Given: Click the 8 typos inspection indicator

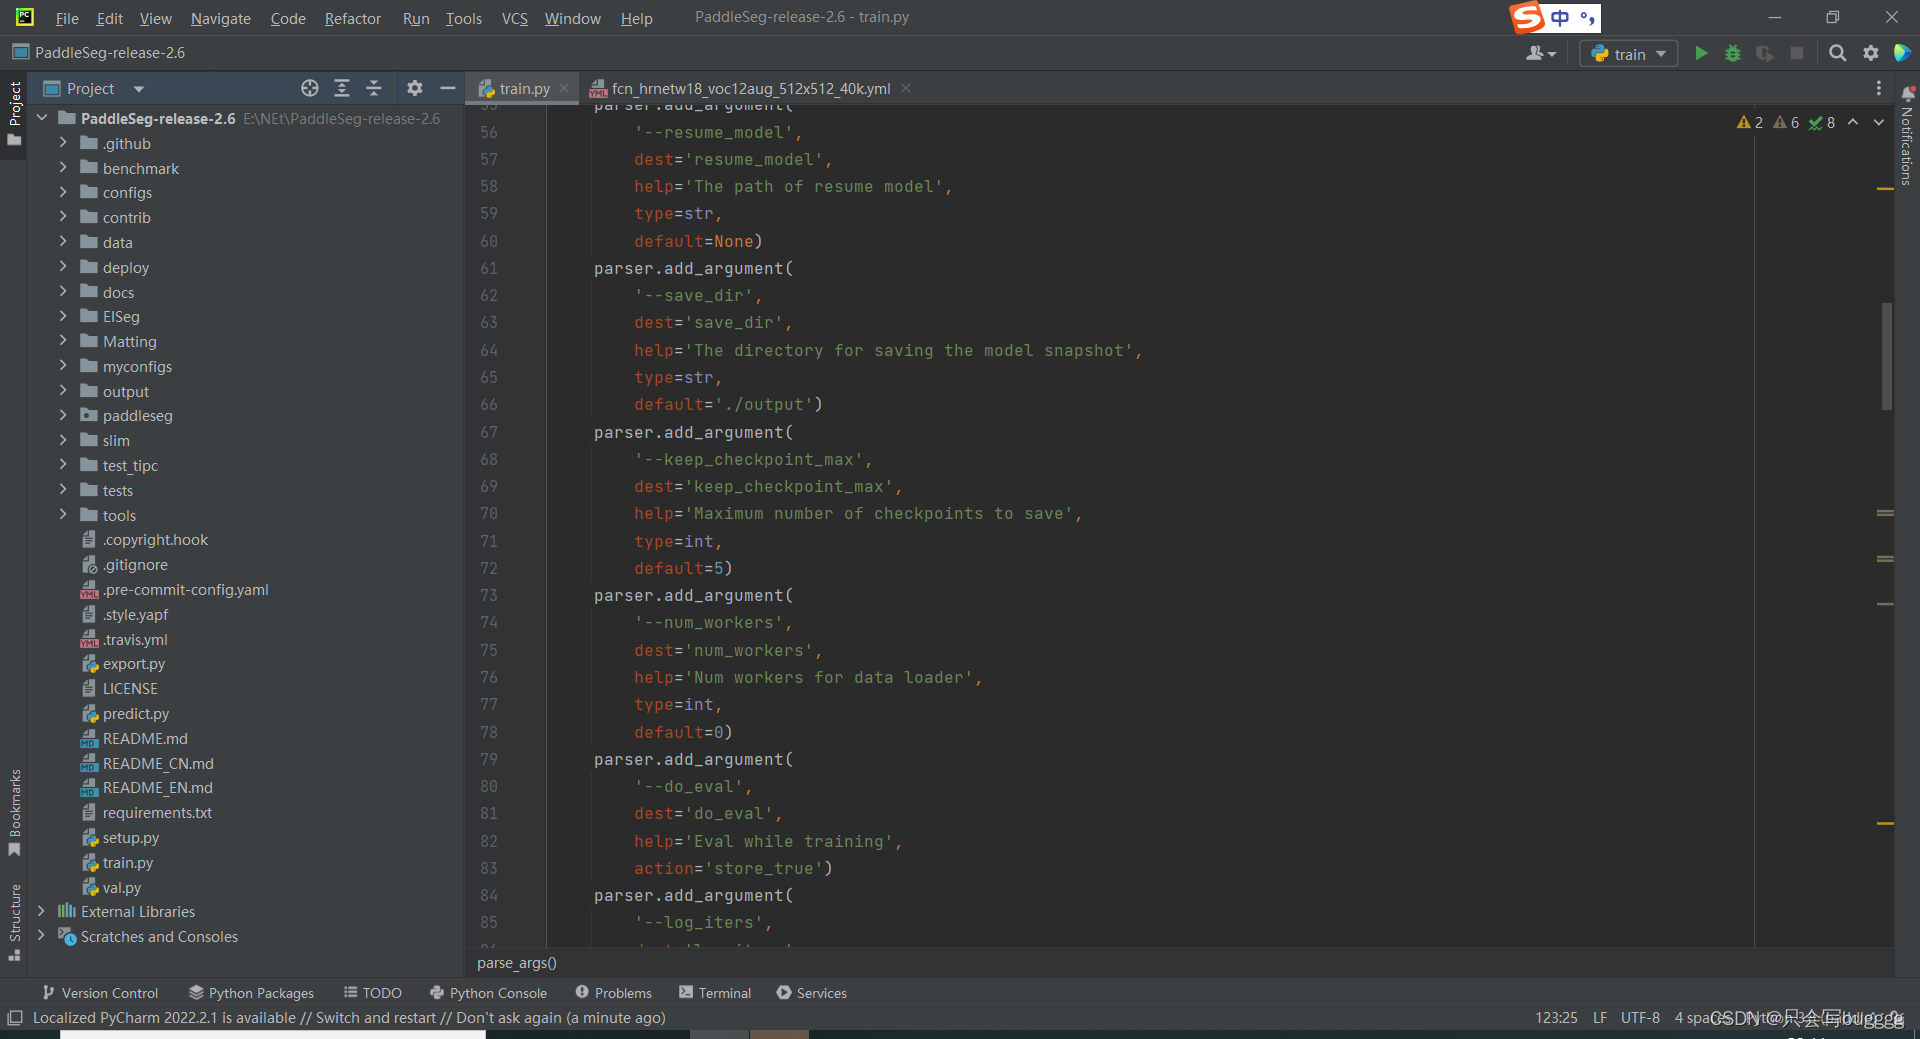Looking at the screenshot, I should click(1822, 122).
